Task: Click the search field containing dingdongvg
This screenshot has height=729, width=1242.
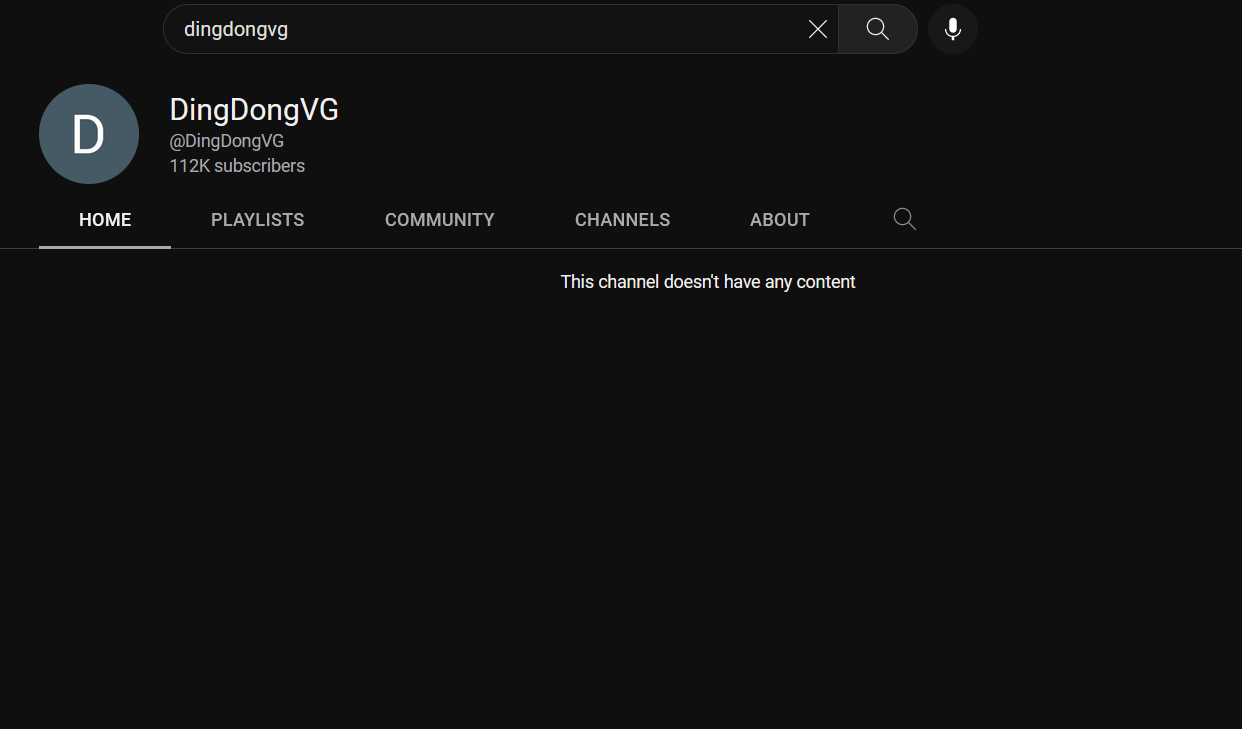Action: tap(500, 29)
